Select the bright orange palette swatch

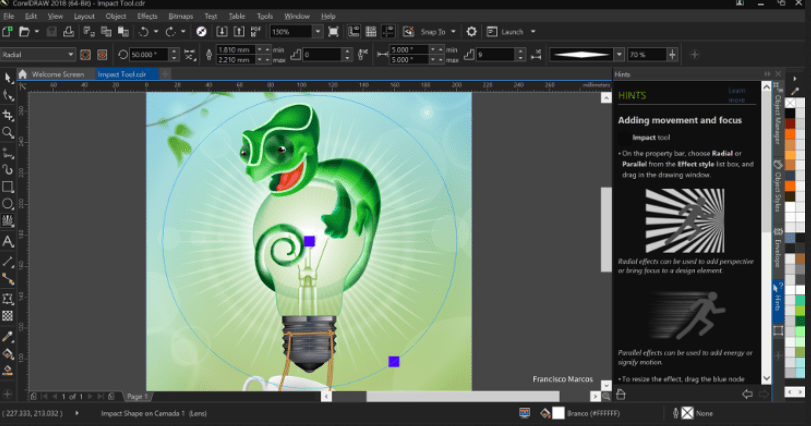(790, 134)
